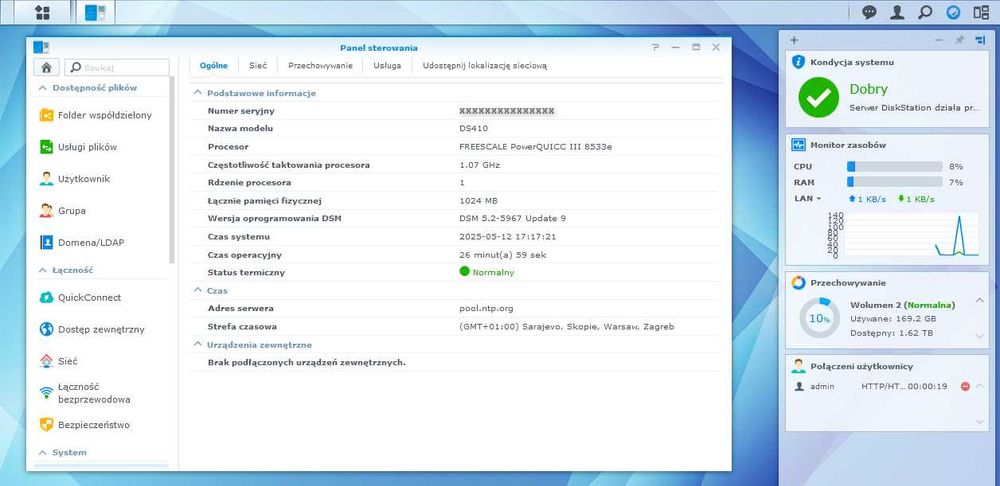Open the user options person icon

click(x=897, y=12)
